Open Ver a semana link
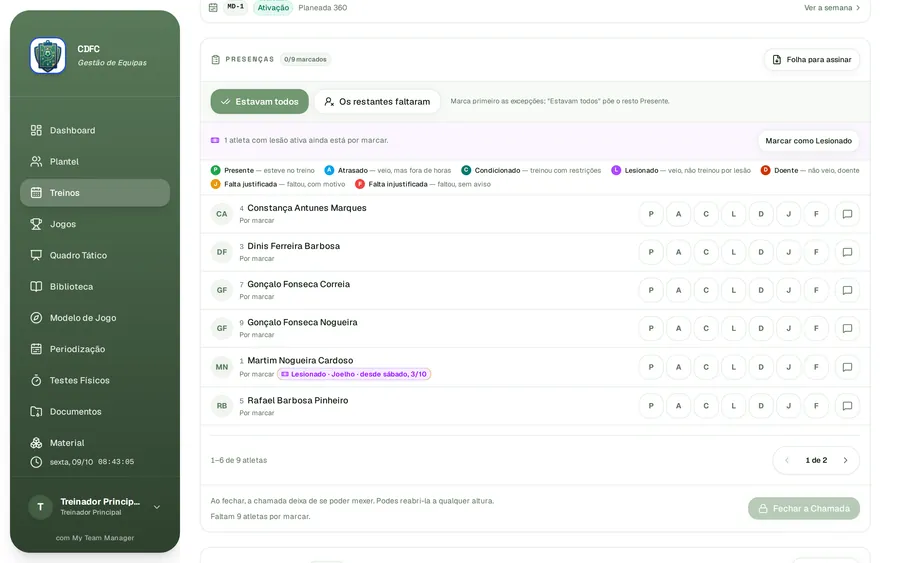Viewport: 900px width, 563px height. tap(832, 8)
